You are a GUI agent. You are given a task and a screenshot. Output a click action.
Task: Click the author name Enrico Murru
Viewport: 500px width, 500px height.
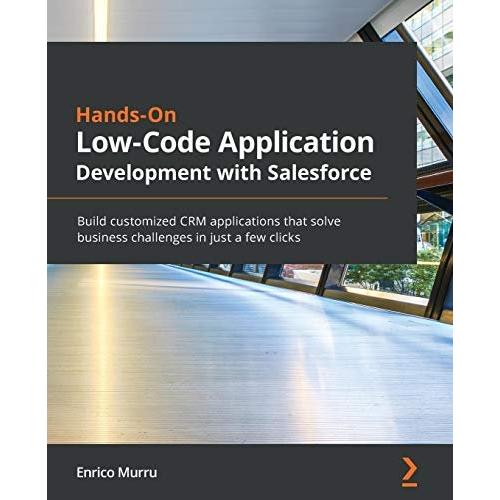click(x=117, y=472)
